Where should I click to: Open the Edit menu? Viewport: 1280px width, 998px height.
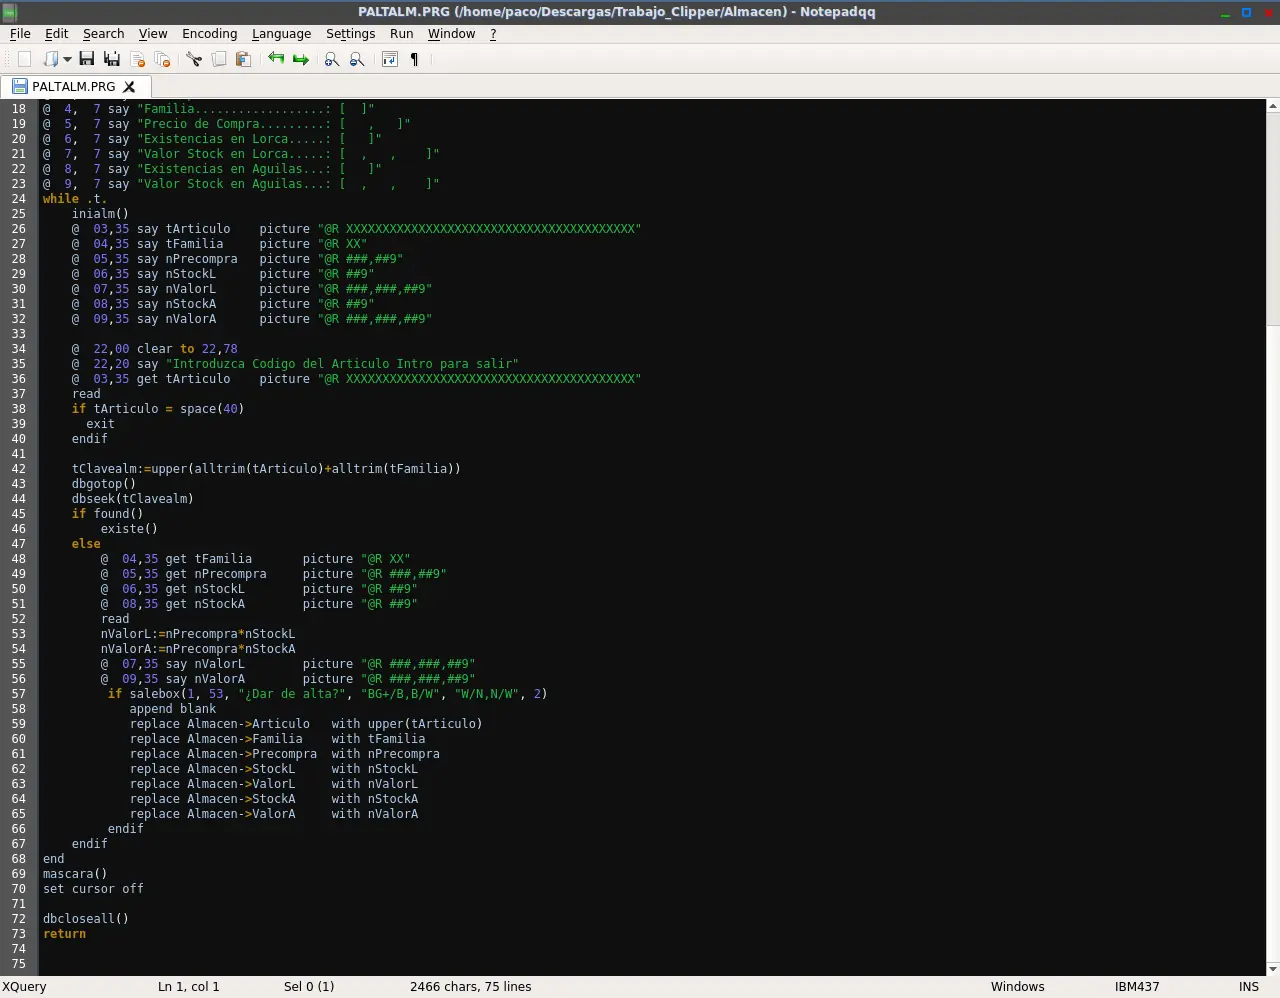57,33
